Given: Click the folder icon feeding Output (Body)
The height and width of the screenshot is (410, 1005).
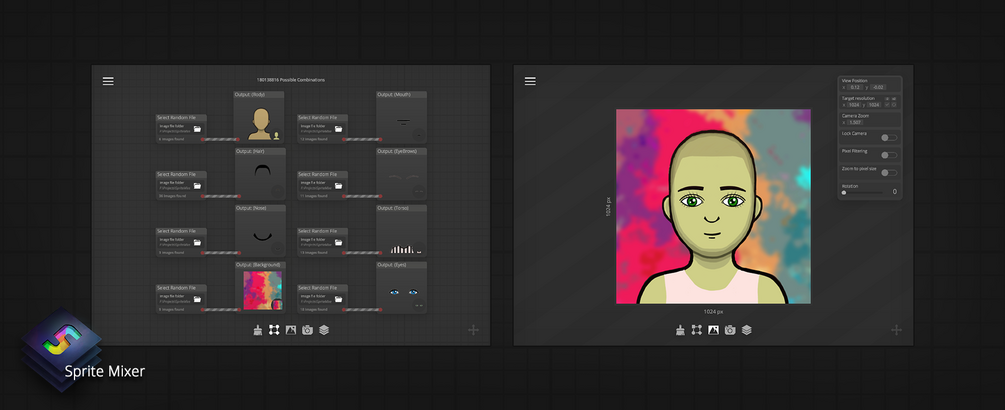Looking at the screenshot, I should (197, 129).
